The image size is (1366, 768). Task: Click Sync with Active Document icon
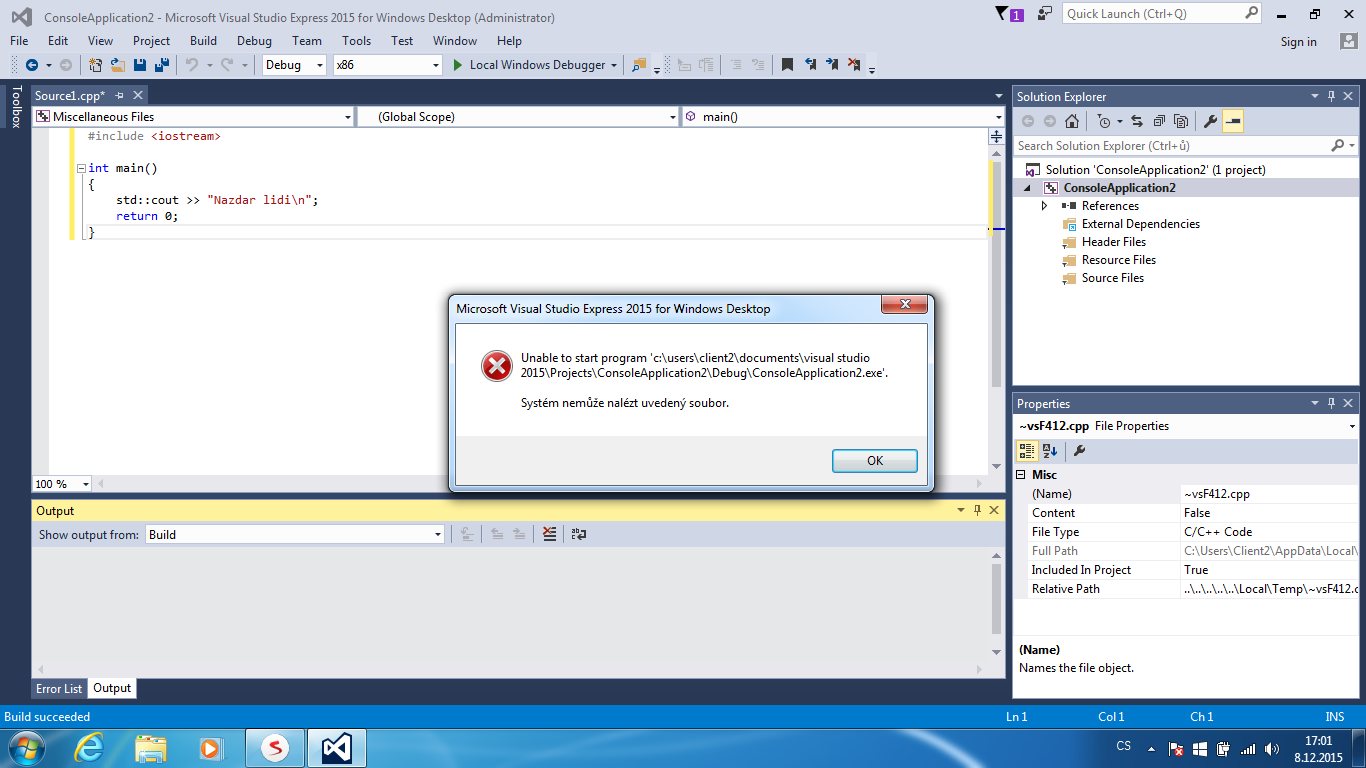point(1138,121)
